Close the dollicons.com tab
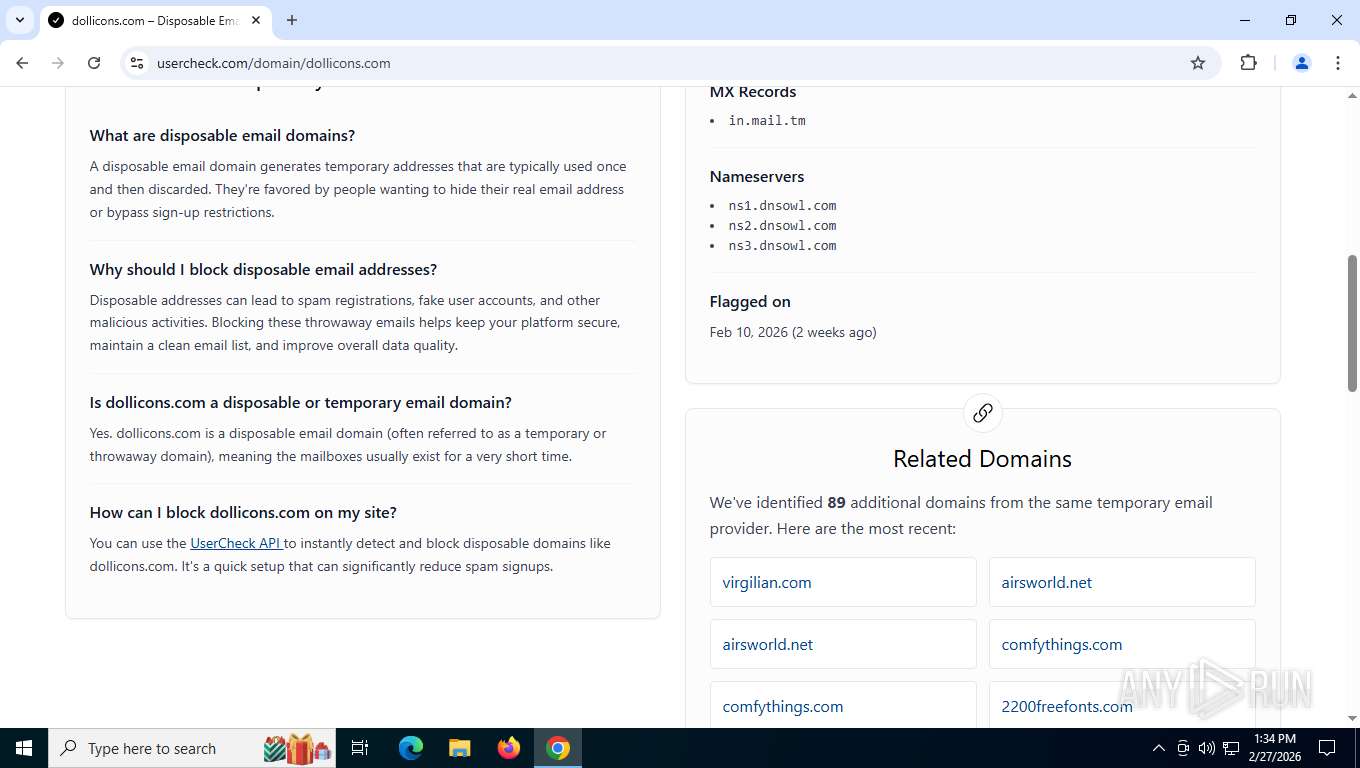This screenshot has height=768, width=1360. coord(256,20)
